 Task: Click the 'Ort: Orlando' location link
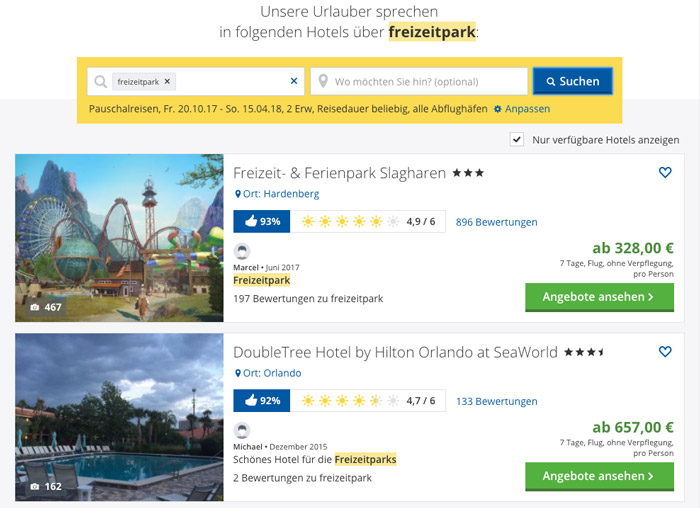(x=268, y=373)
